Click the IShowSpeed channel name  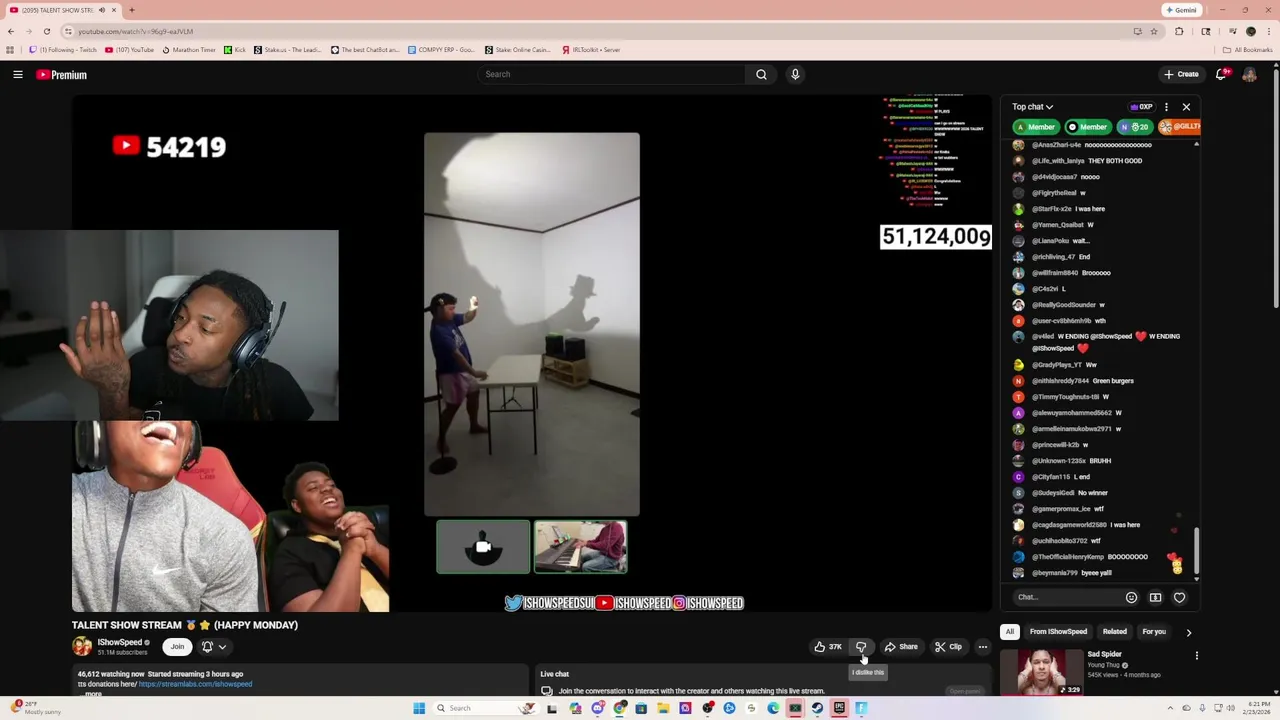(119, 642)
